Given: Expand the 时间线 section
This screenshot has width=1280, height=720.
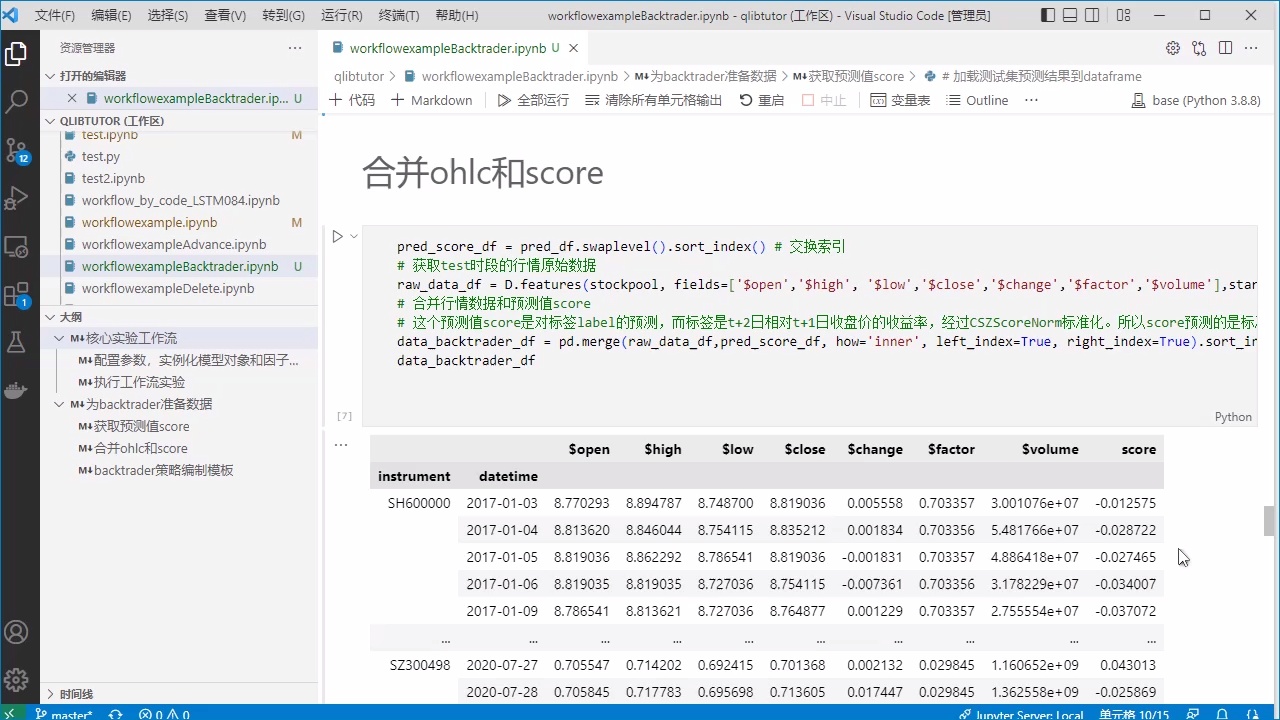Looking at the screenshot, I should [x=50, y=694].
